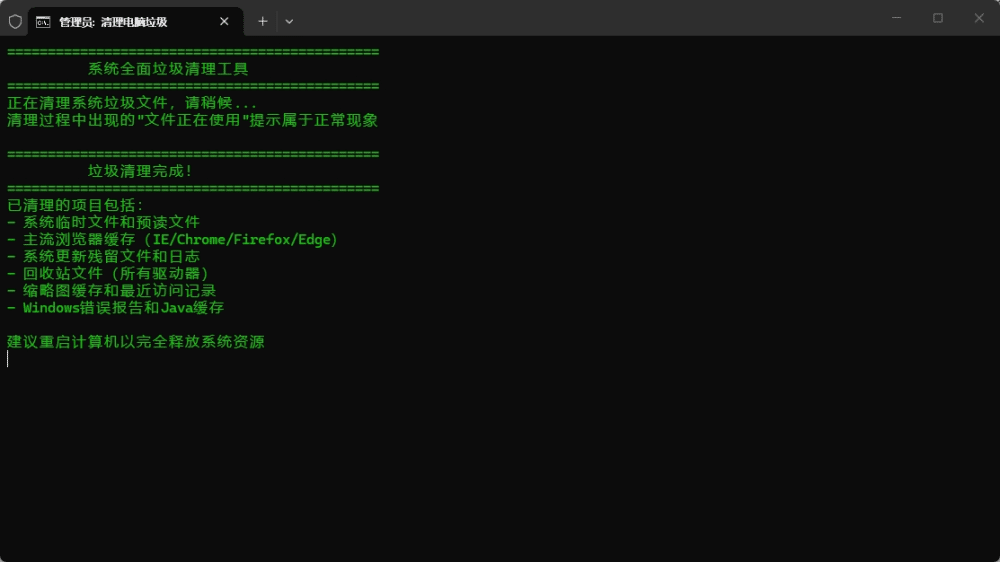Screen dimensions: 1000x562
Task: Close the "清理电脑垃圾" tab
Action: pos(224,21)
